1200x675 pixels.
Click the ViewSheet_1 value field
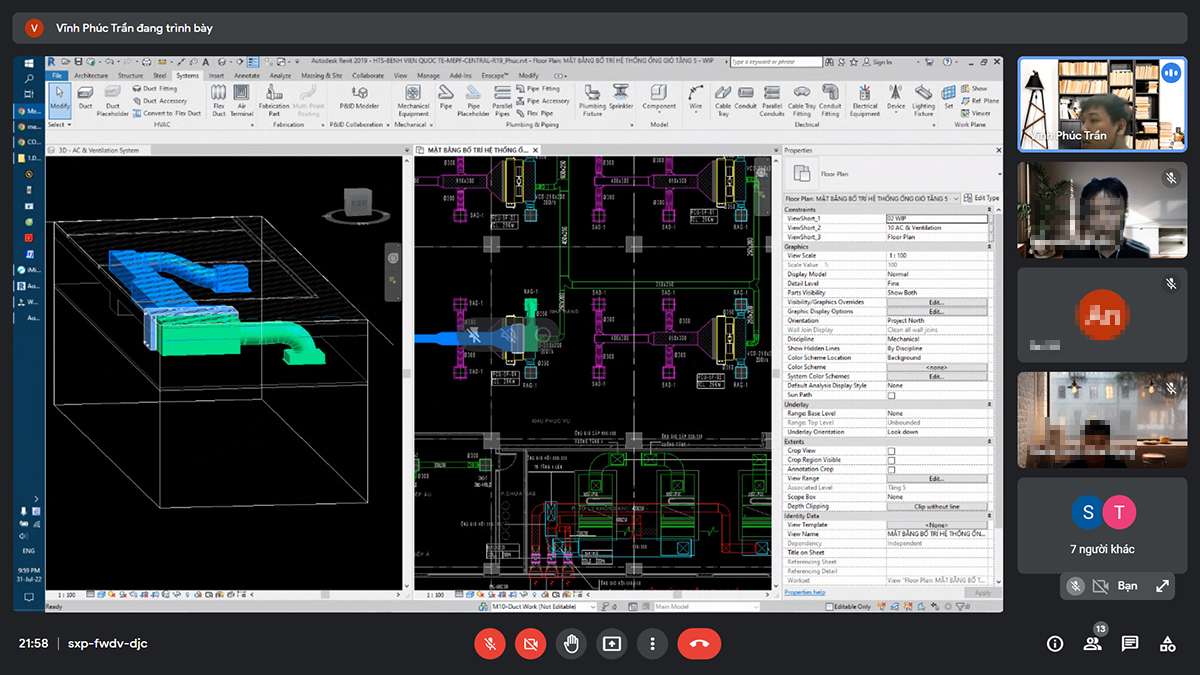(x=936, y=218)
